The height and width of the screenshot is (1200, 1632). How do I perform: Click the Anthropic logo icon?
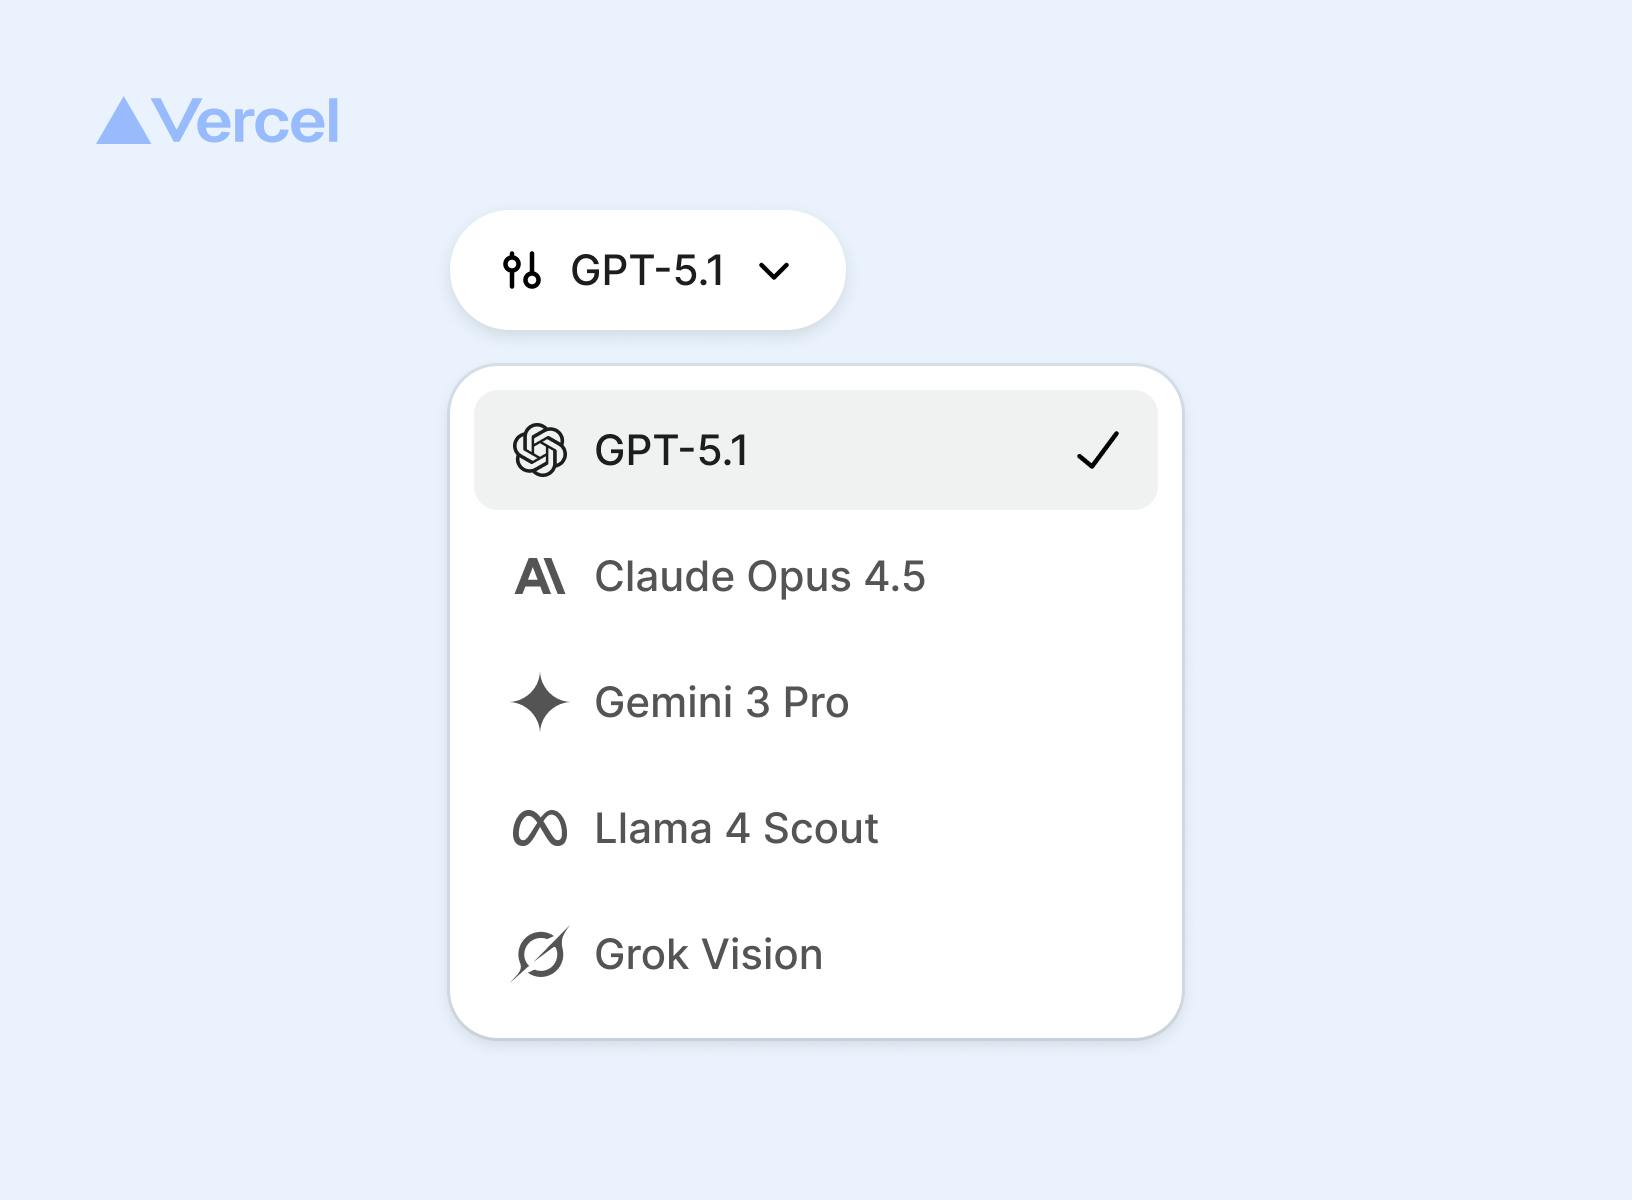(540, 577)
